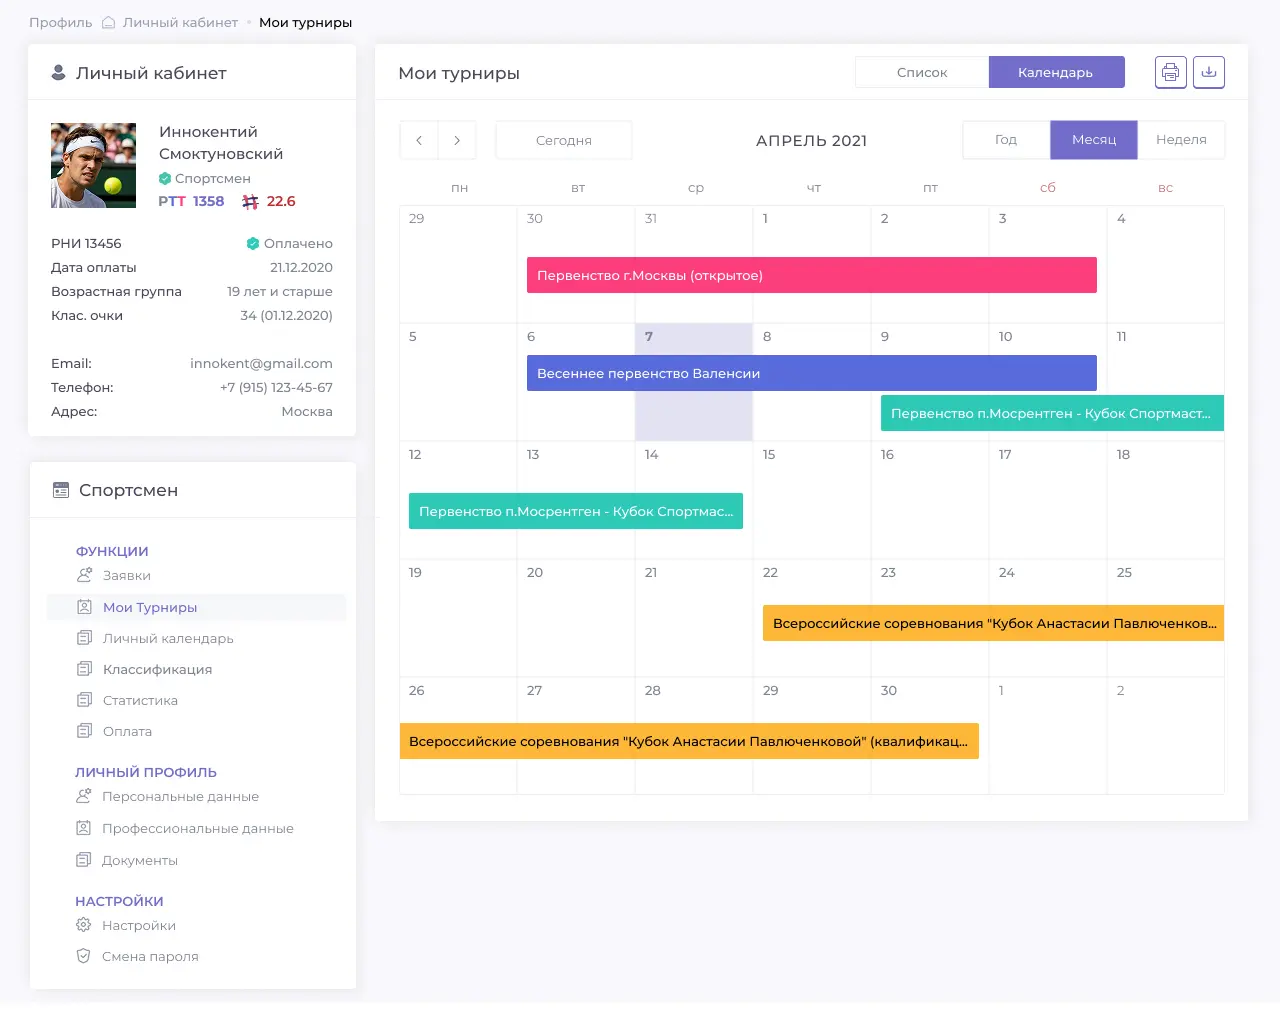
Task: Click the Персональные данные icon
Action: click(84, 796)
